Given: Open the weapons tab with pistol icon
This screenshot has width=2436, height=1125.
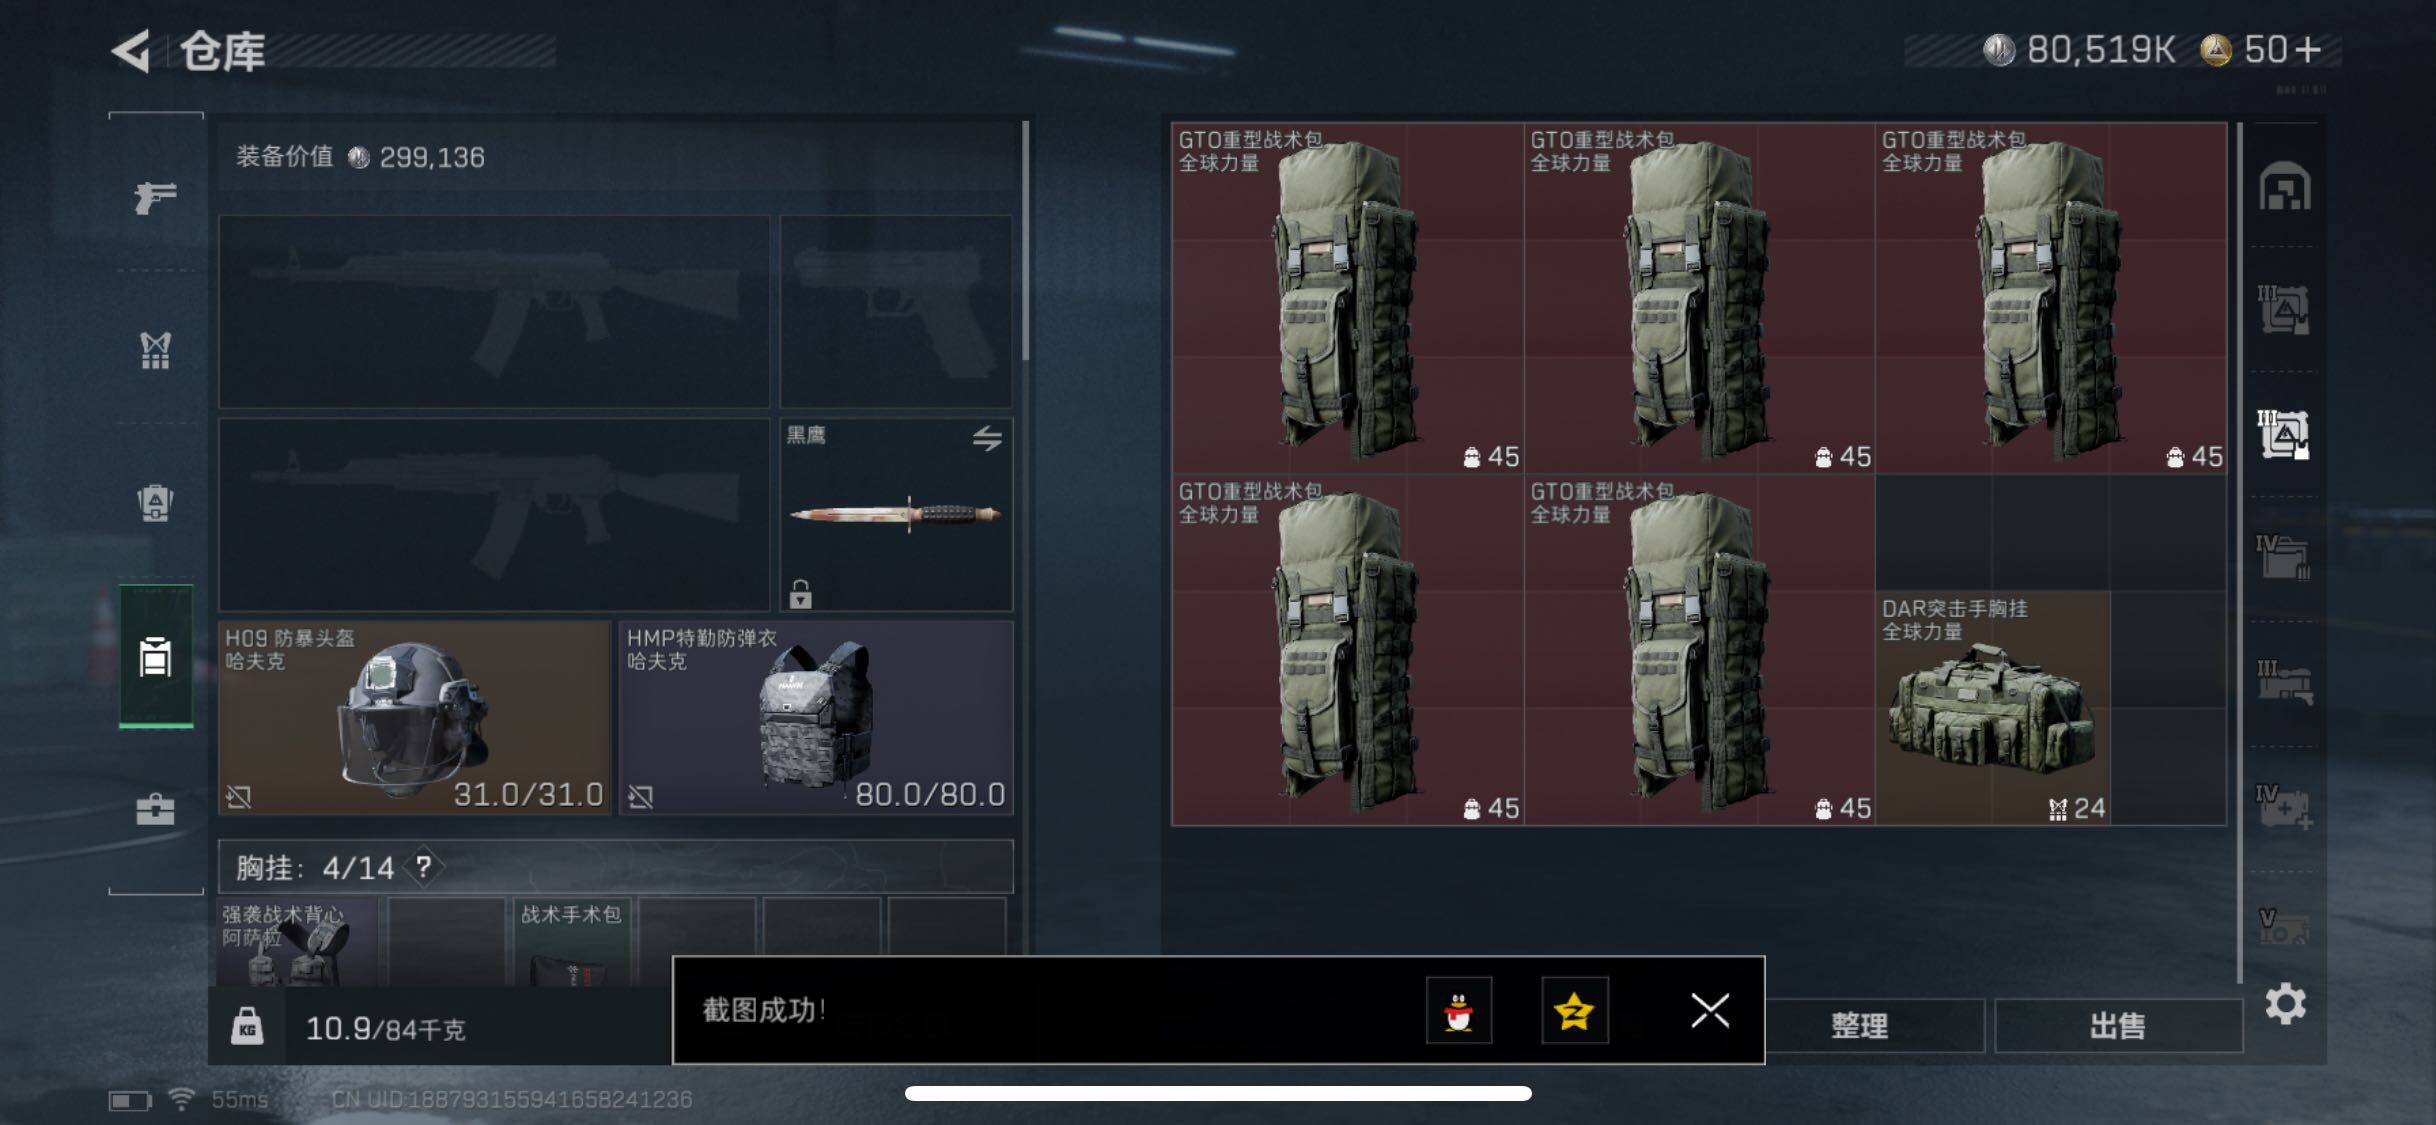Looking at the screenshot, I should [x=156, y=197].
